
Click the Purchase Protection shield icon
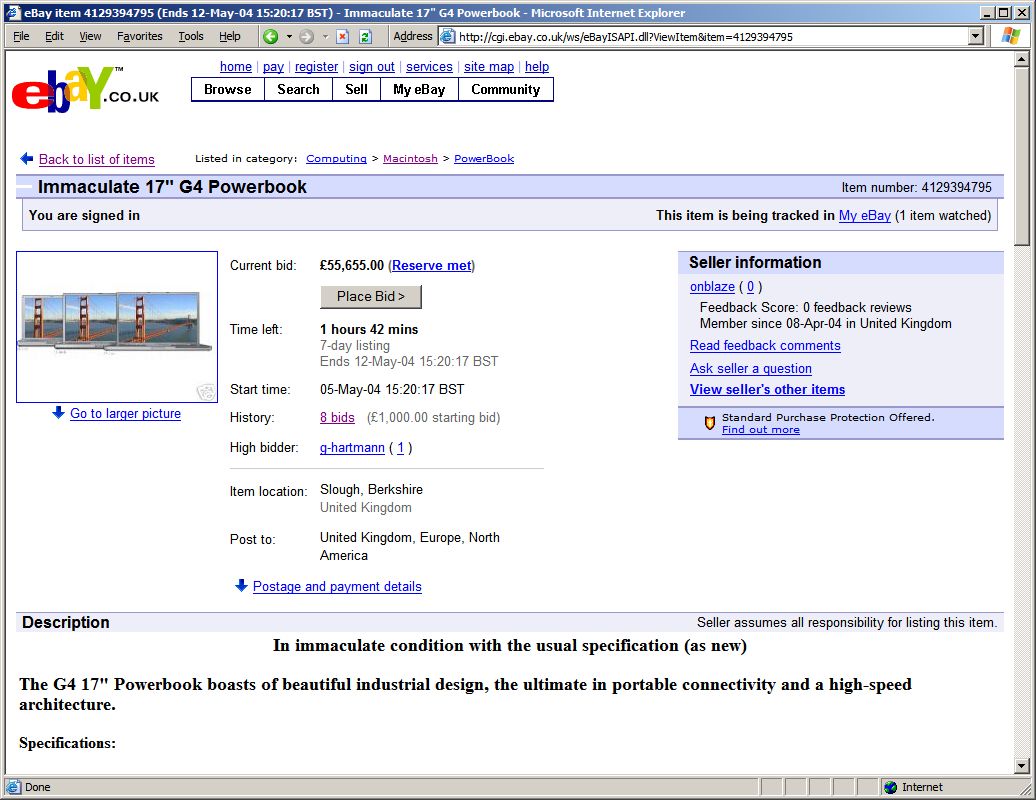pyautogui.click(x=710, y=423)
